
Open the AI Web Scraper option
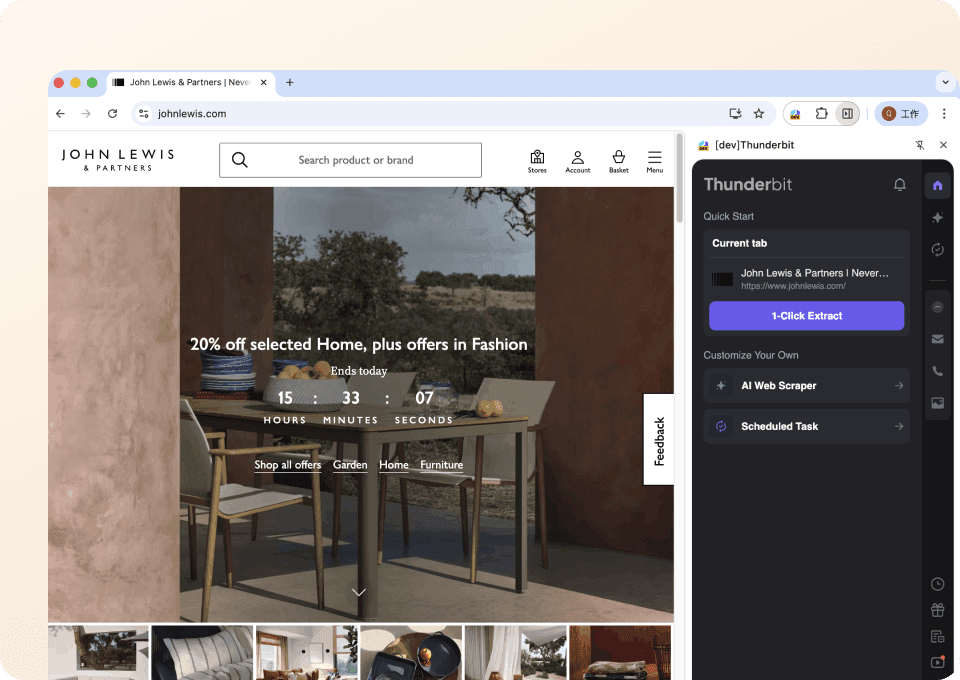click(806, 386)
